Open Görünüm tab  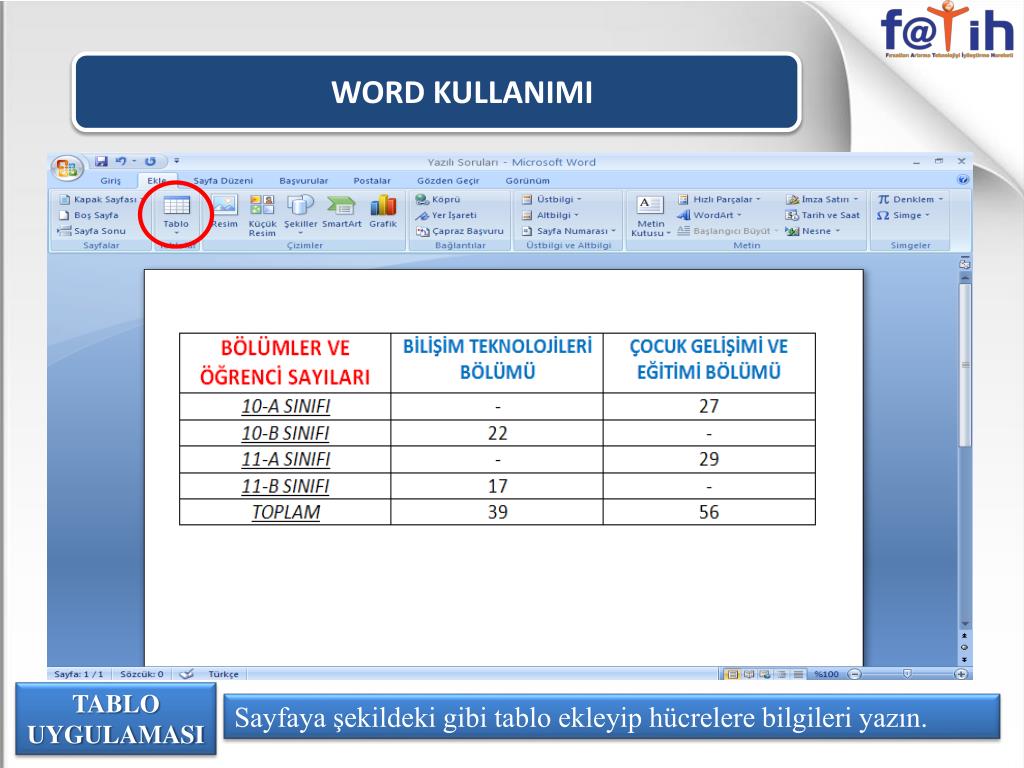527,181
